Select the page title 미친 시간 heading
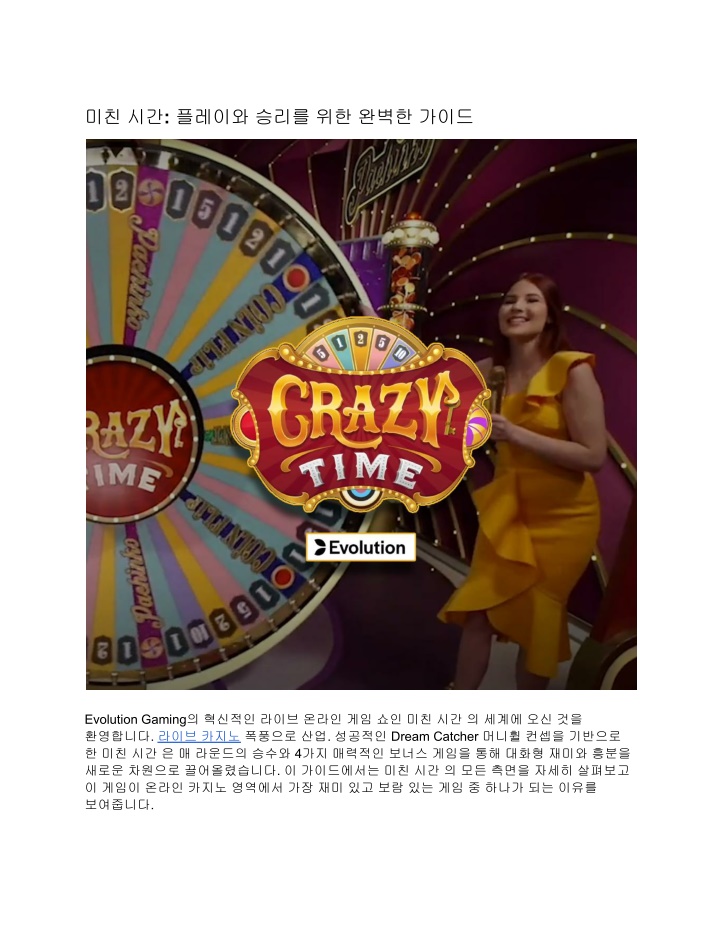 [280, 116]
